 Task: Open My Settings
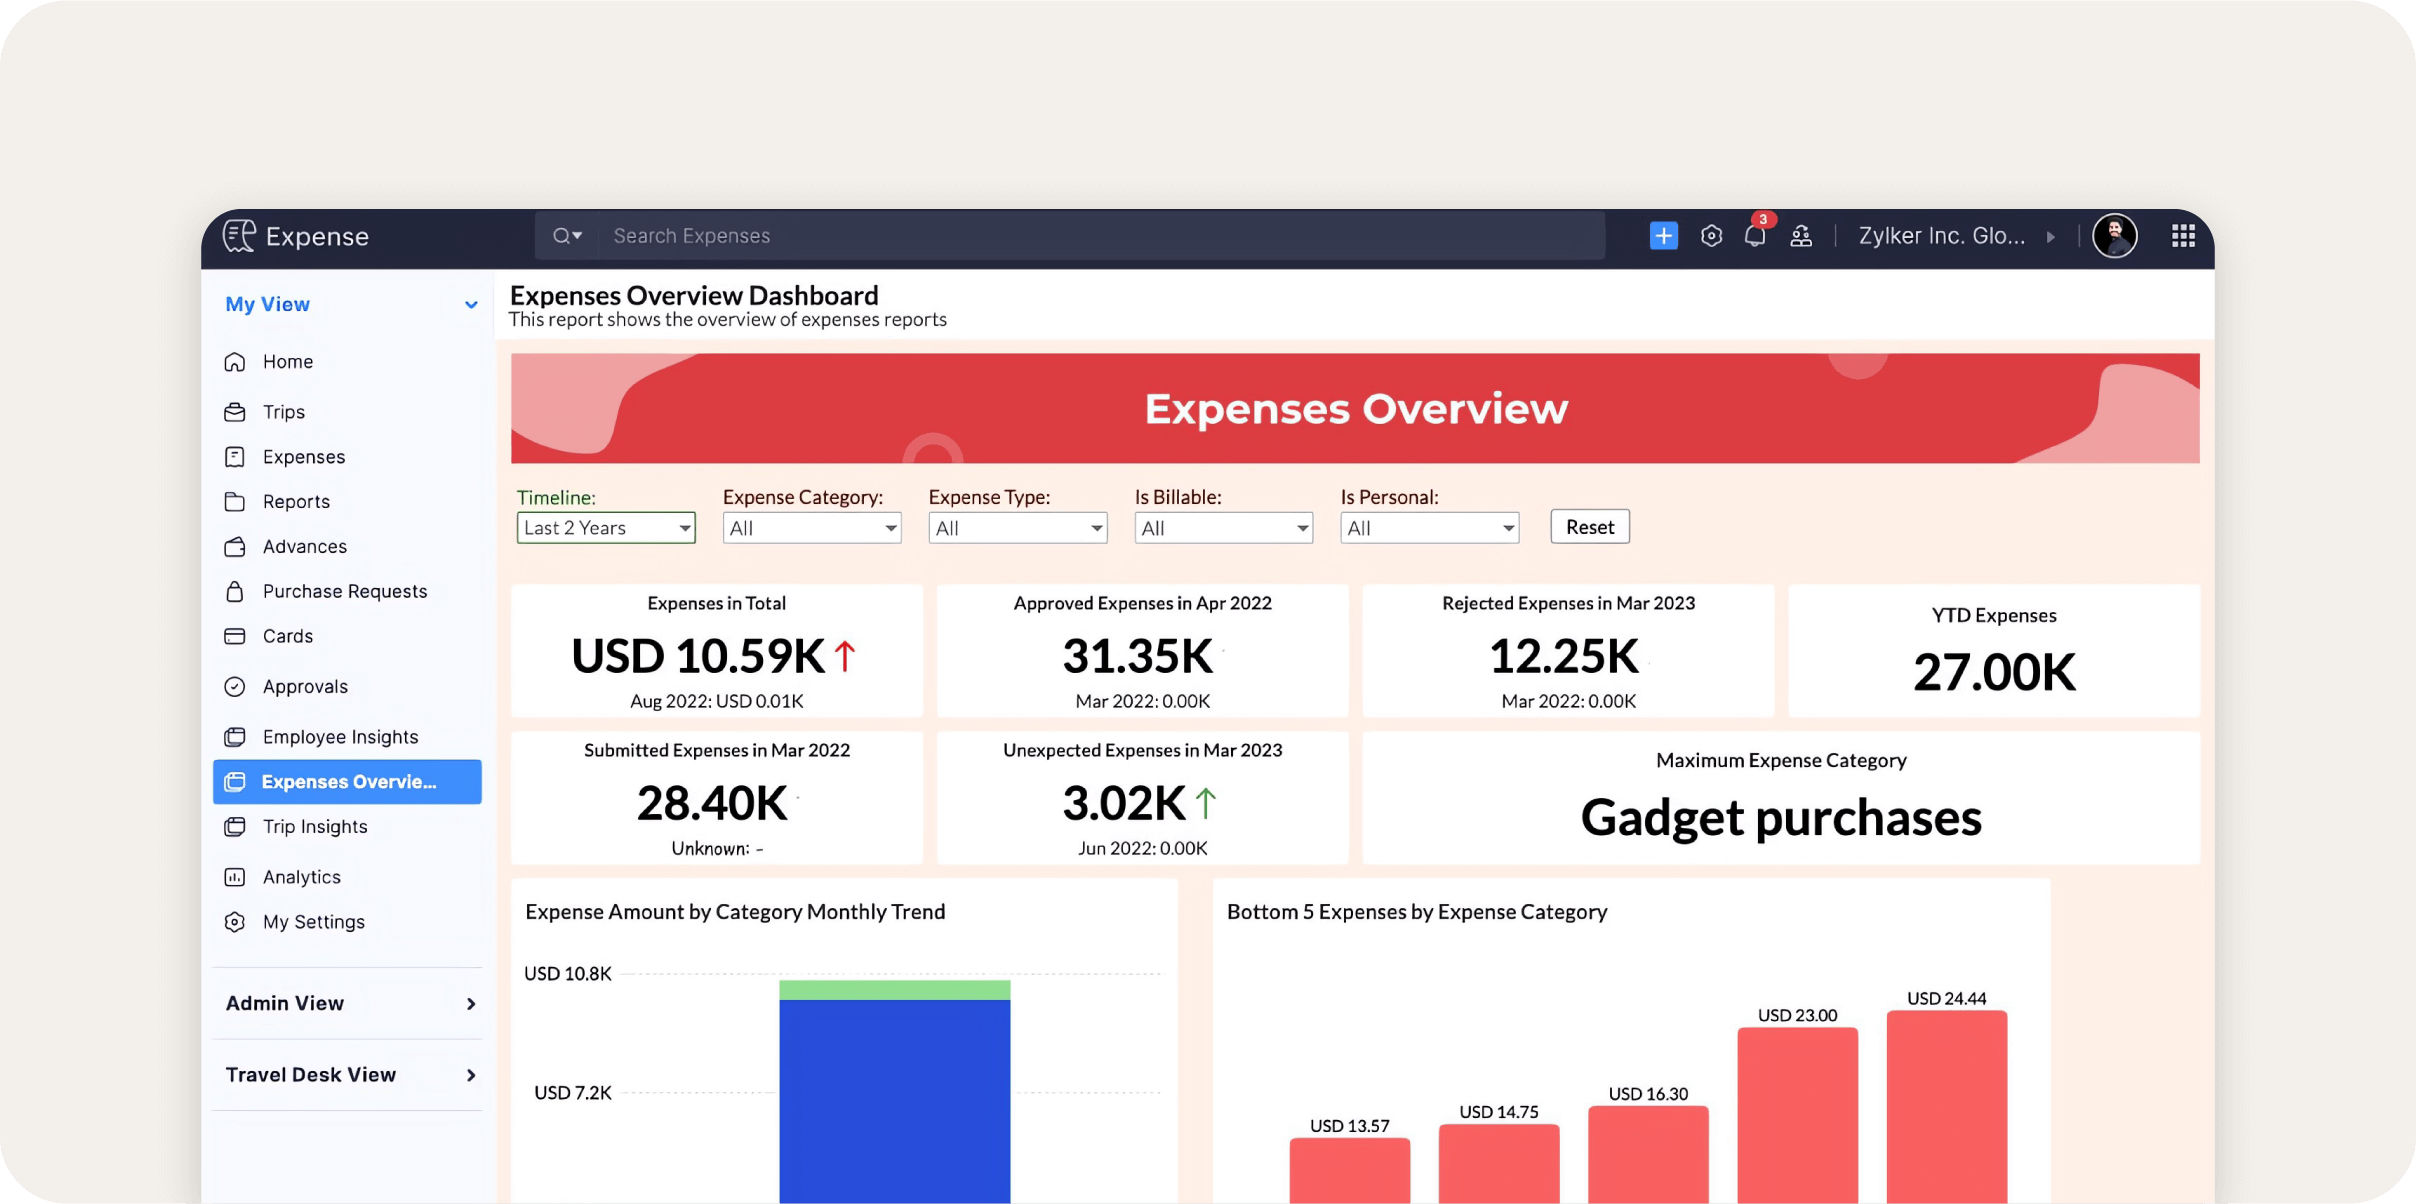point(313,921)
